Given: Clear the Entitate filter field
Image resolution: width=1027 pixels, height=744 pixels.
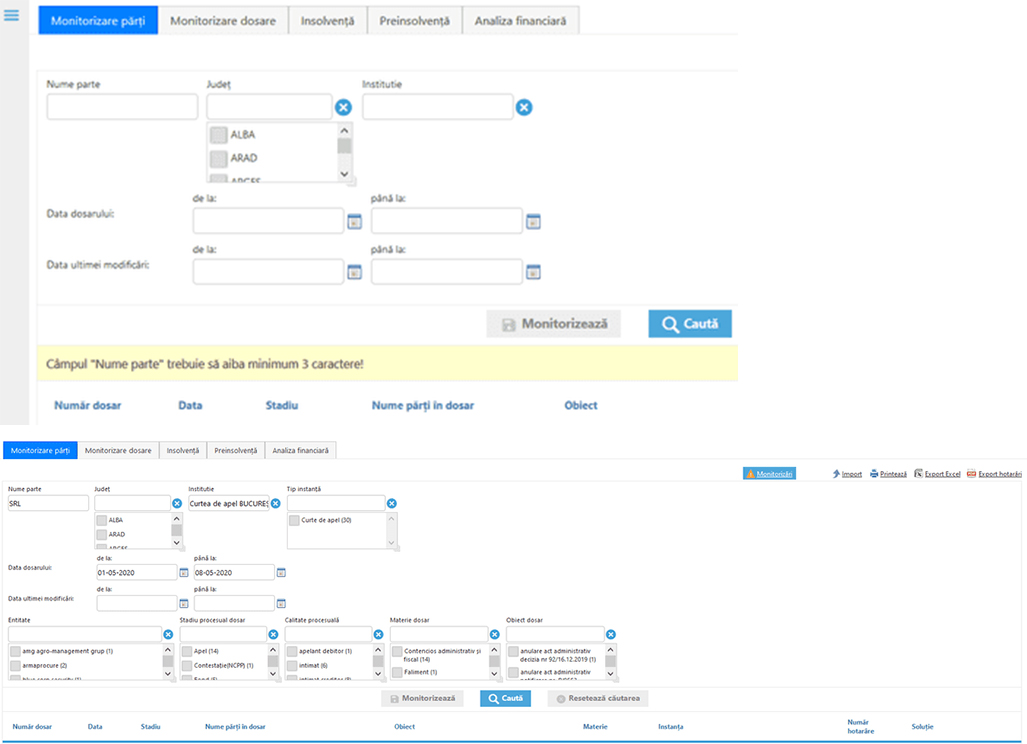Looking at the screenshot, I should coord(168,634).
